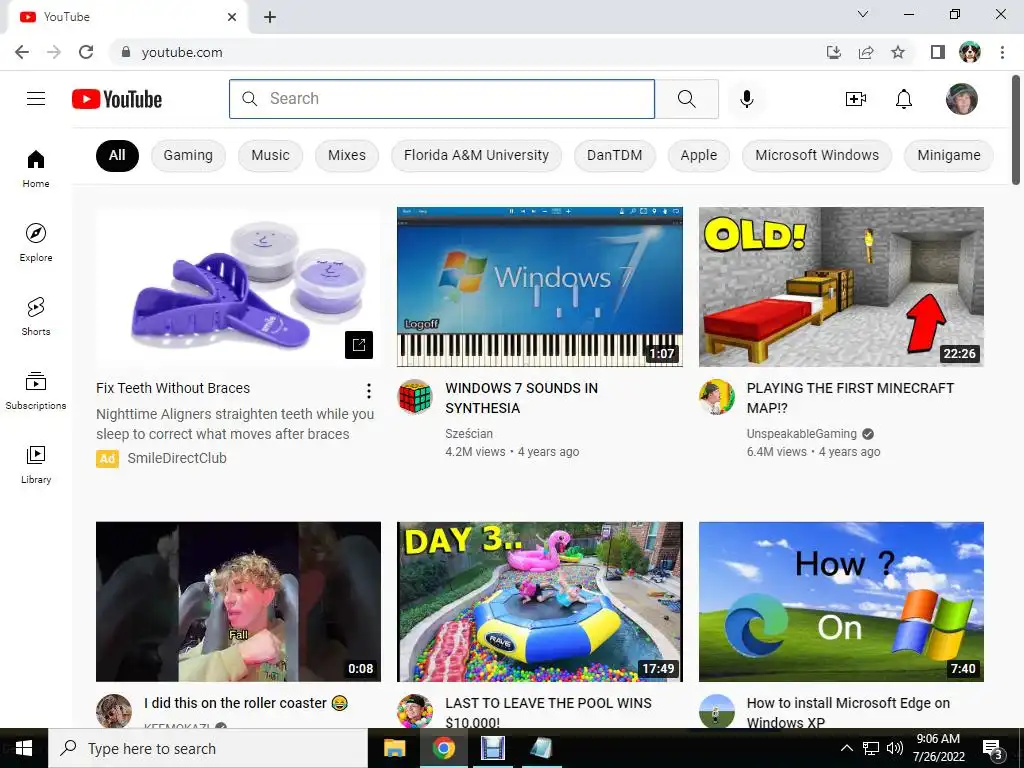The height and width of the screenshot is (768, 1024).
Task: Select Florida A&M University chip
Action: tap(476, 155)
